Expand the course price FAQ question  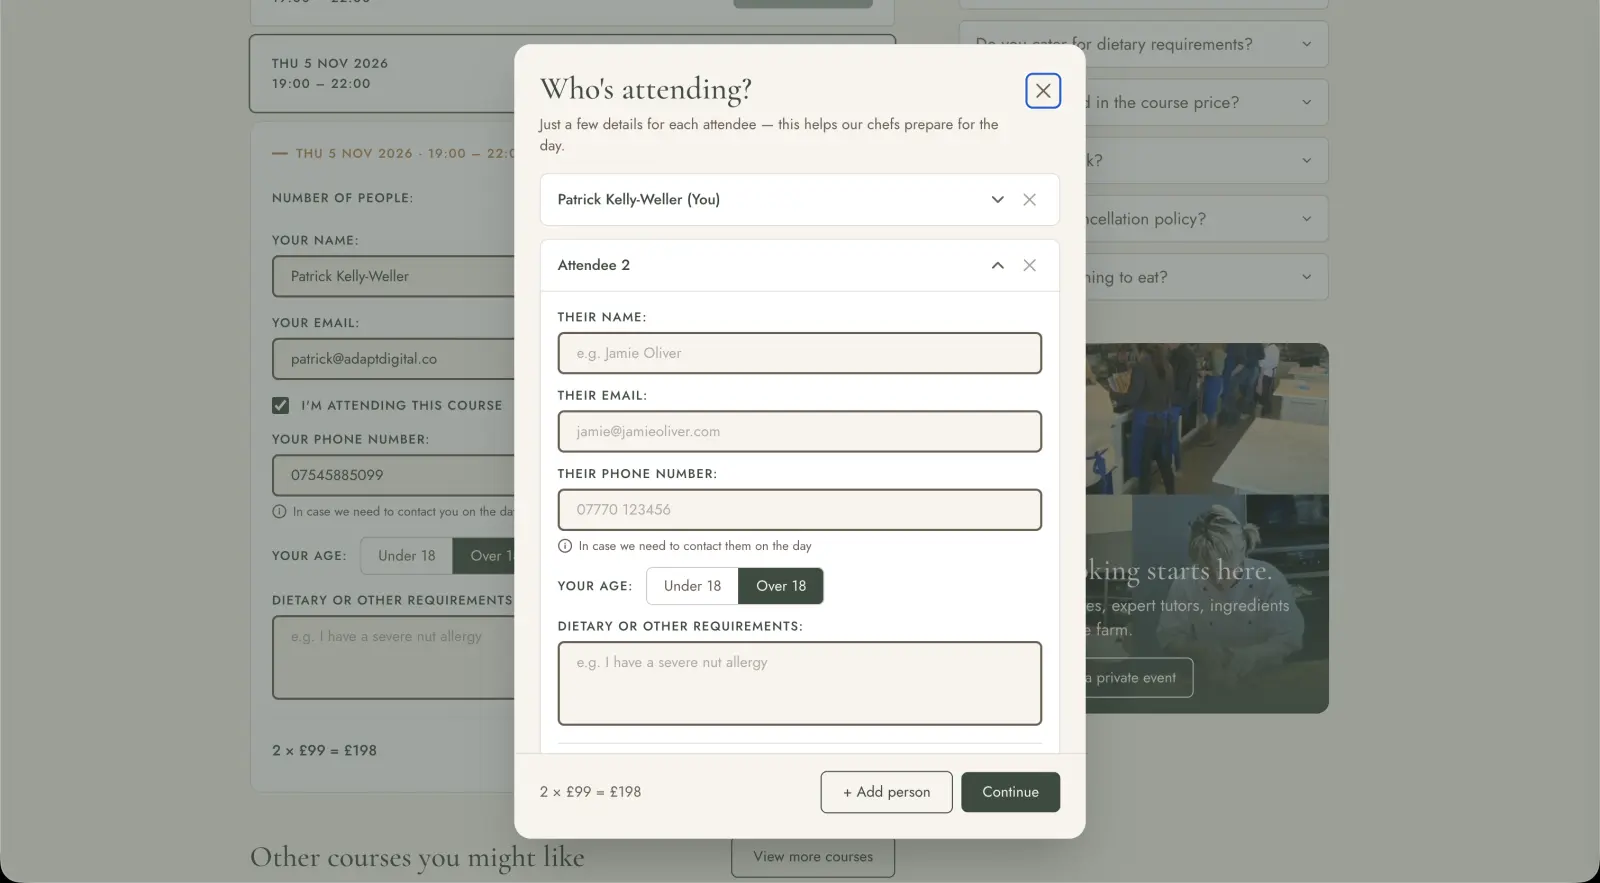click(1206, 102)
